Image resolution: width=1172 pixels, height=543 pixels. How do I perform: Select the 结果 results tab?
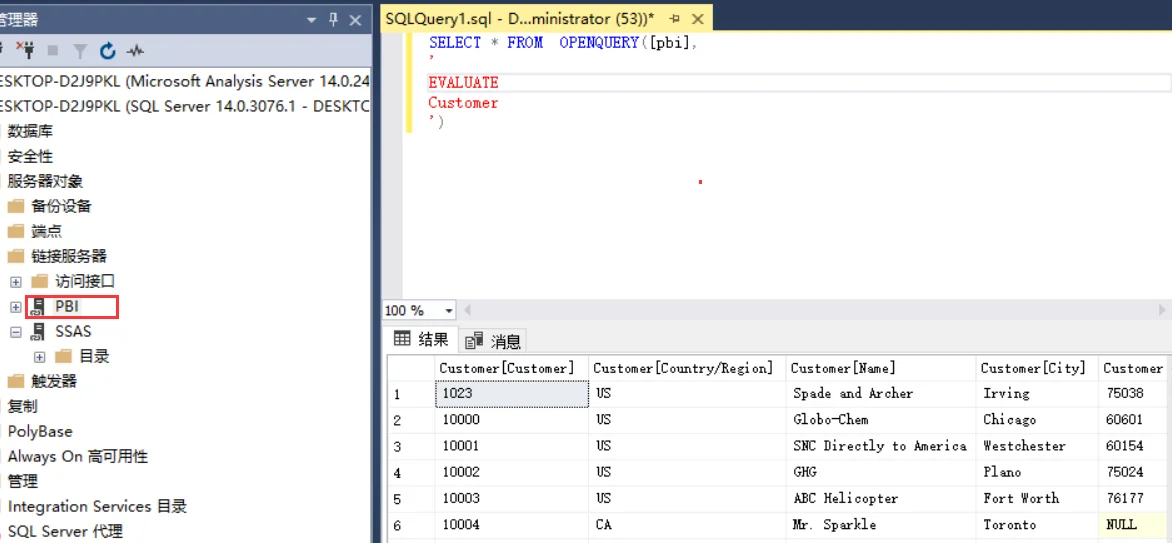(x=421, y=340)
